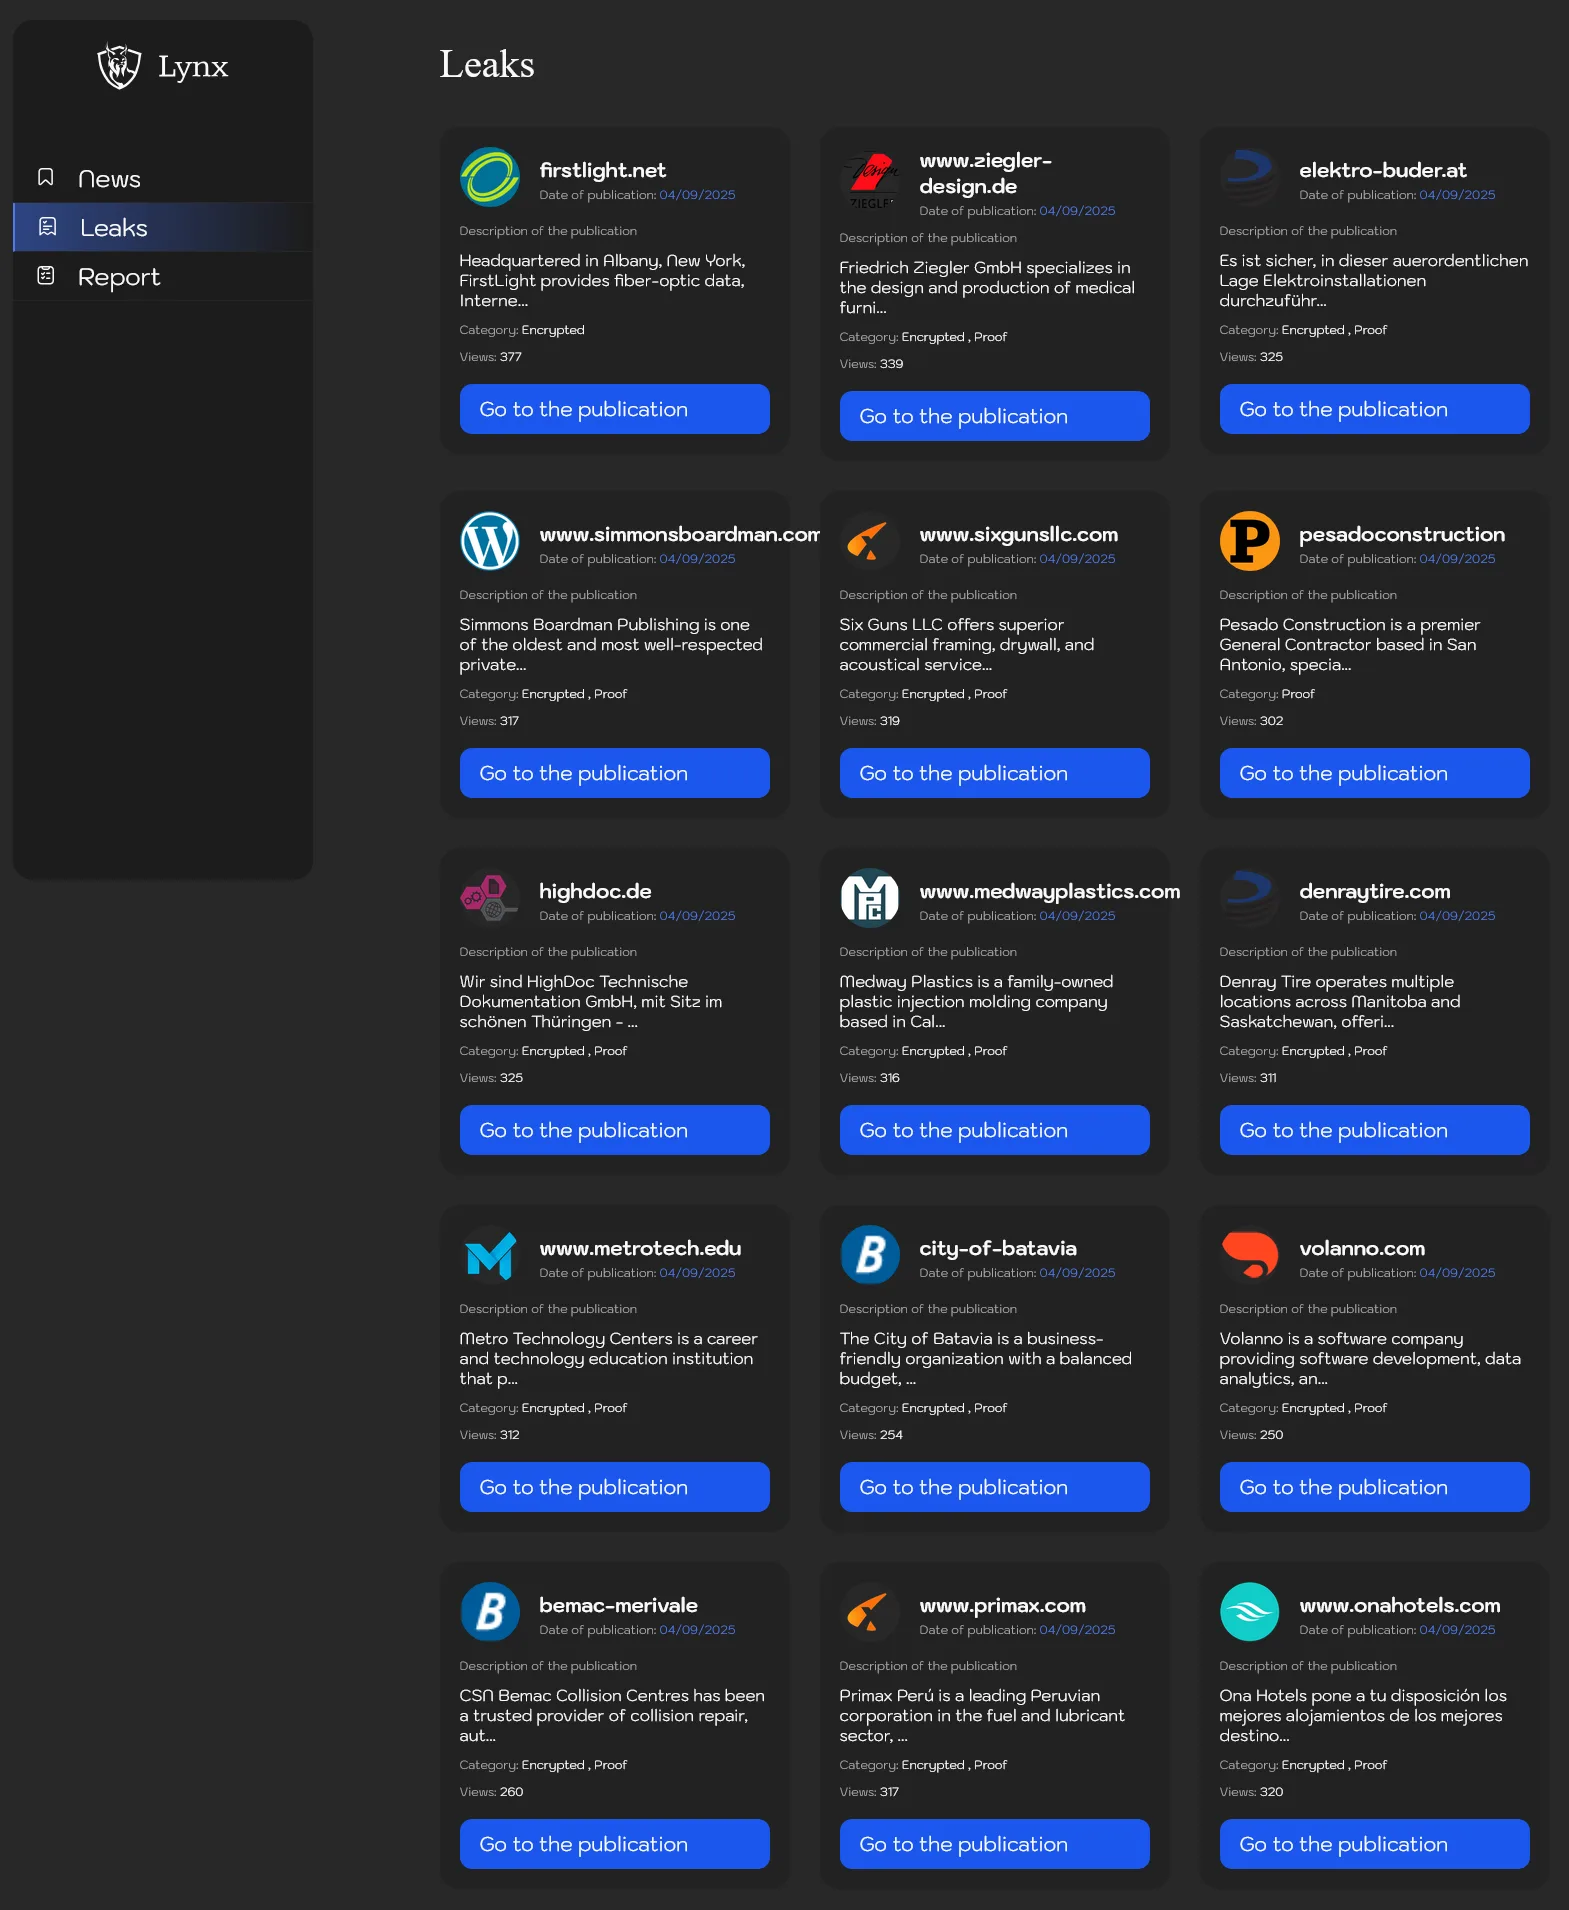
Task: Click the Lynx logo icon in the sidebar
Action: (x=119, y=67)
